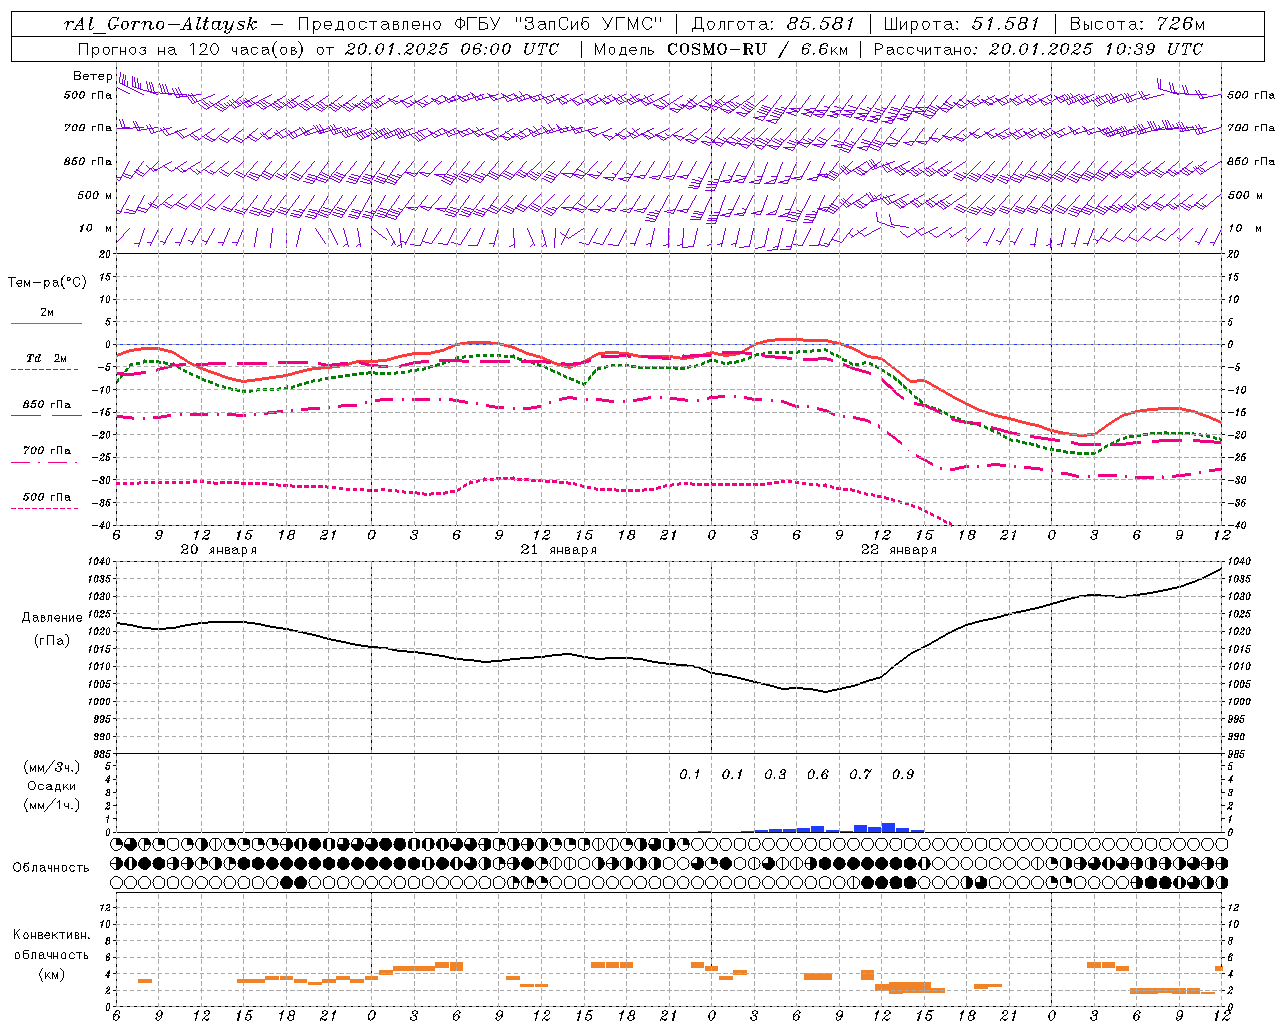Click the (мм/3ч.) precipitation unit label

pyautogui.click(x=52, y=767)
